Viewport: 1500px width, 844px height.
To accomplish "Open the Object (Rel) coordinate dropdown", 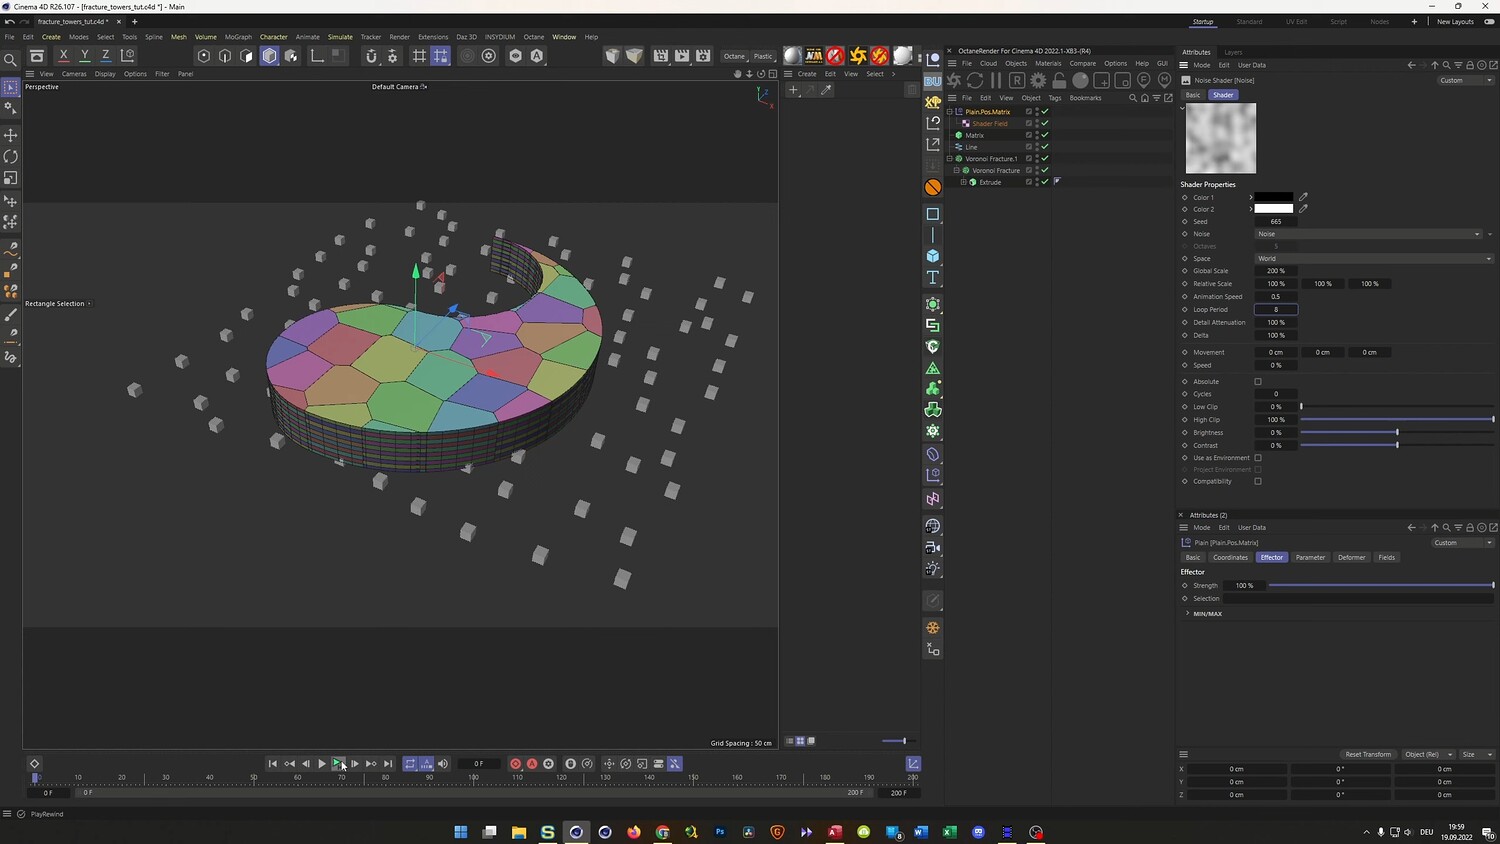I will (x=1427, y=754).
